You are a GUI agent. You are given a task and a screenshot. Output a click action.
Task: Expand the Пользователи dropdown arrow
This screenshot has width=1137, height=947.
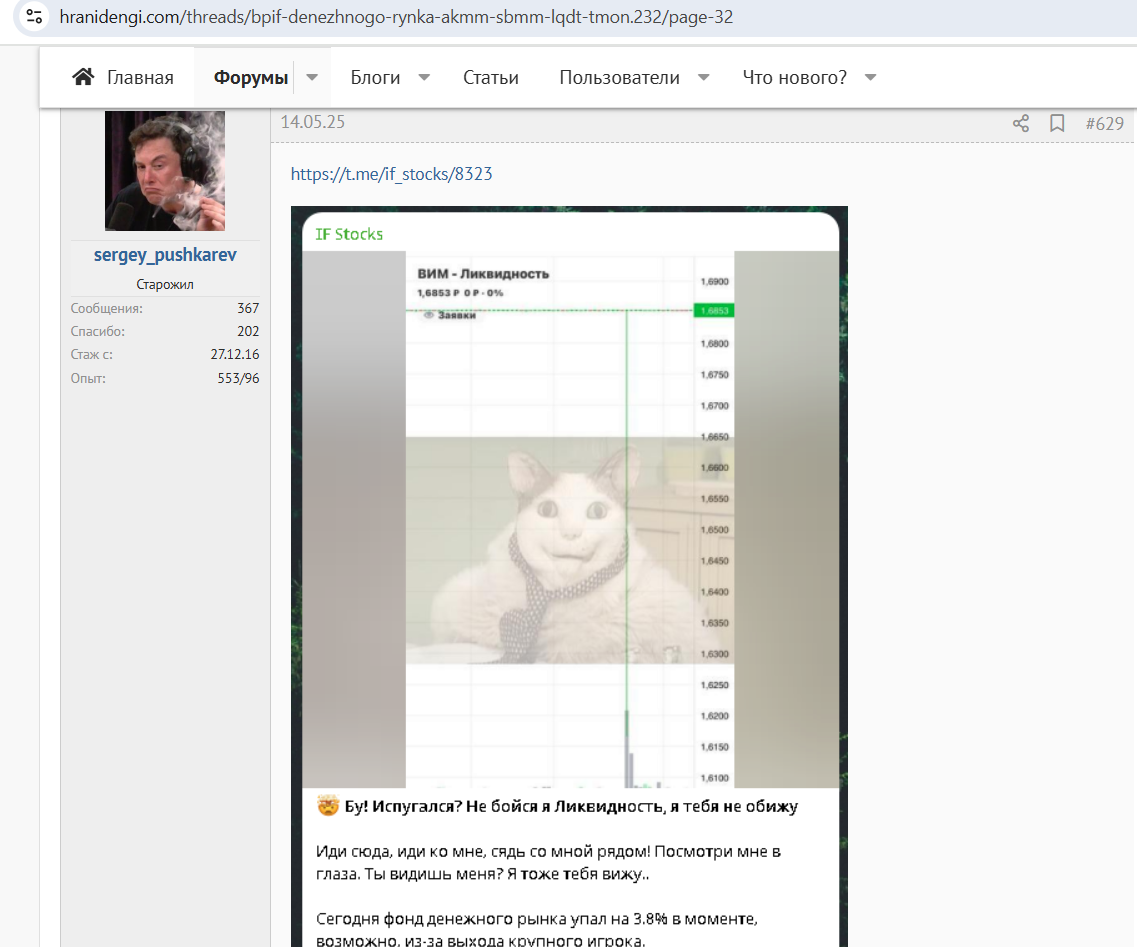click(x=703, y=77)
